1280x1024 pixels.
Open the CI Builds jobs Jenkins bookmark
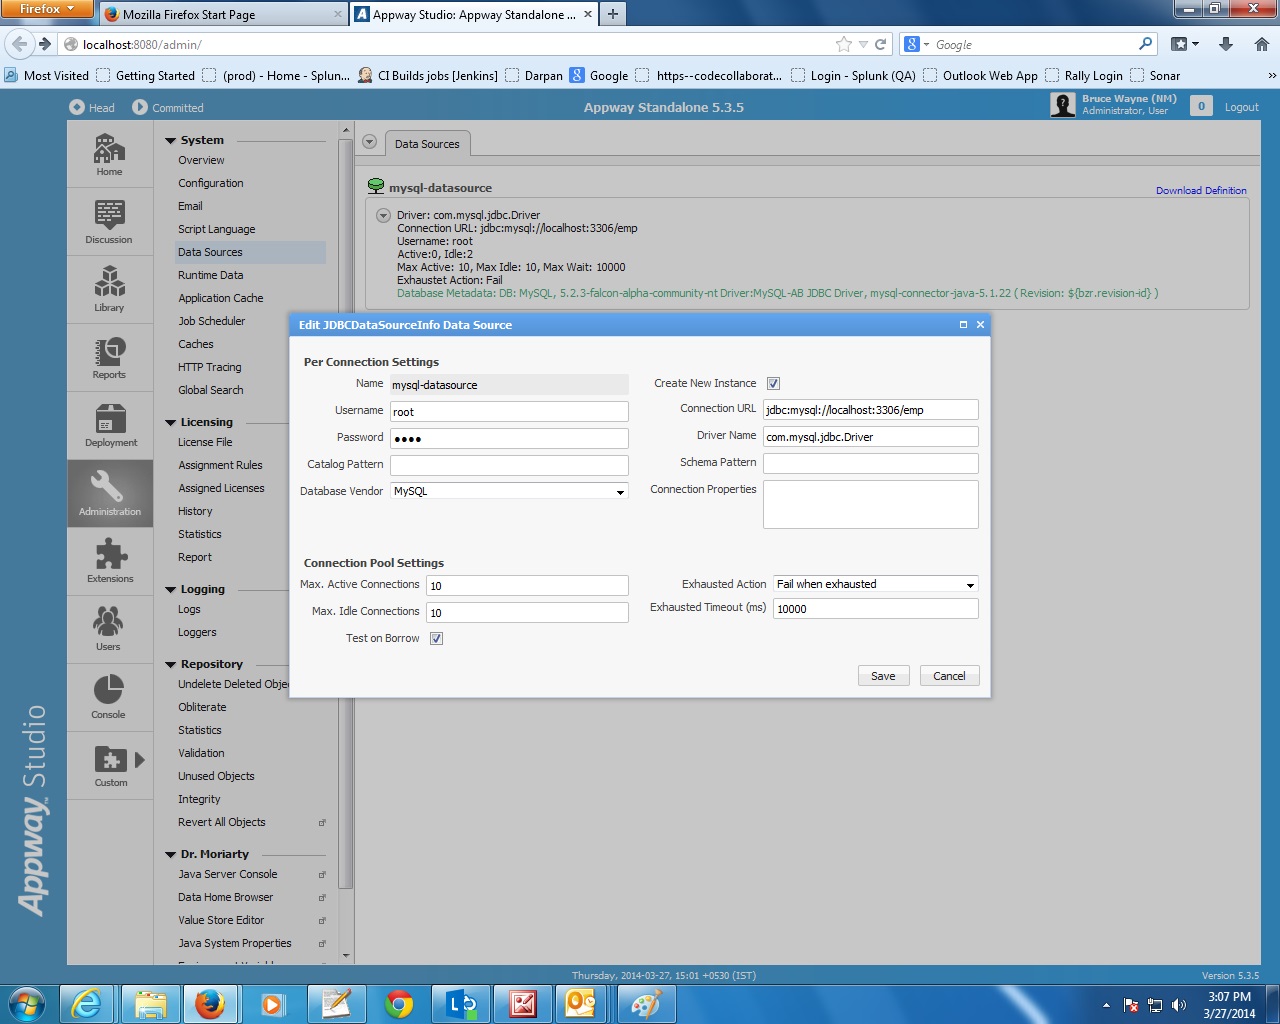[428, 75]
